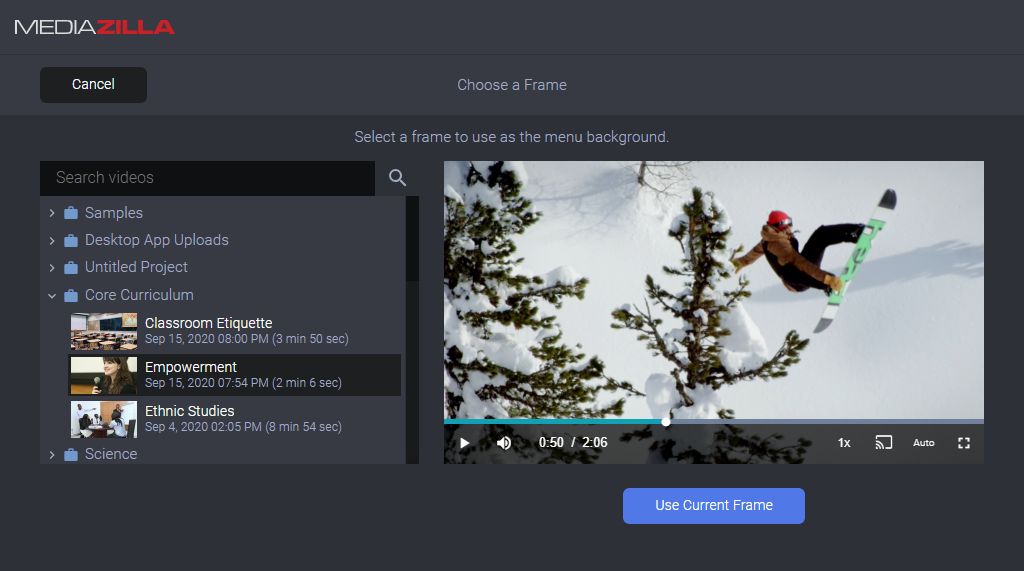Select the Core Curriculum label
The image size is (1024, 571).
click(x=139, y=295)
